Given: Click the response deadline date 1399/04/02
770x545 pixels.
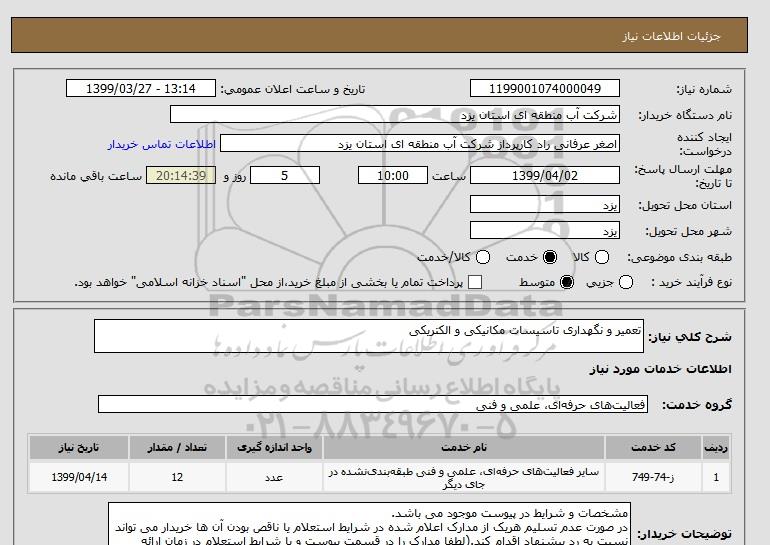Looking at the screenshot, I should coord(545,175).
